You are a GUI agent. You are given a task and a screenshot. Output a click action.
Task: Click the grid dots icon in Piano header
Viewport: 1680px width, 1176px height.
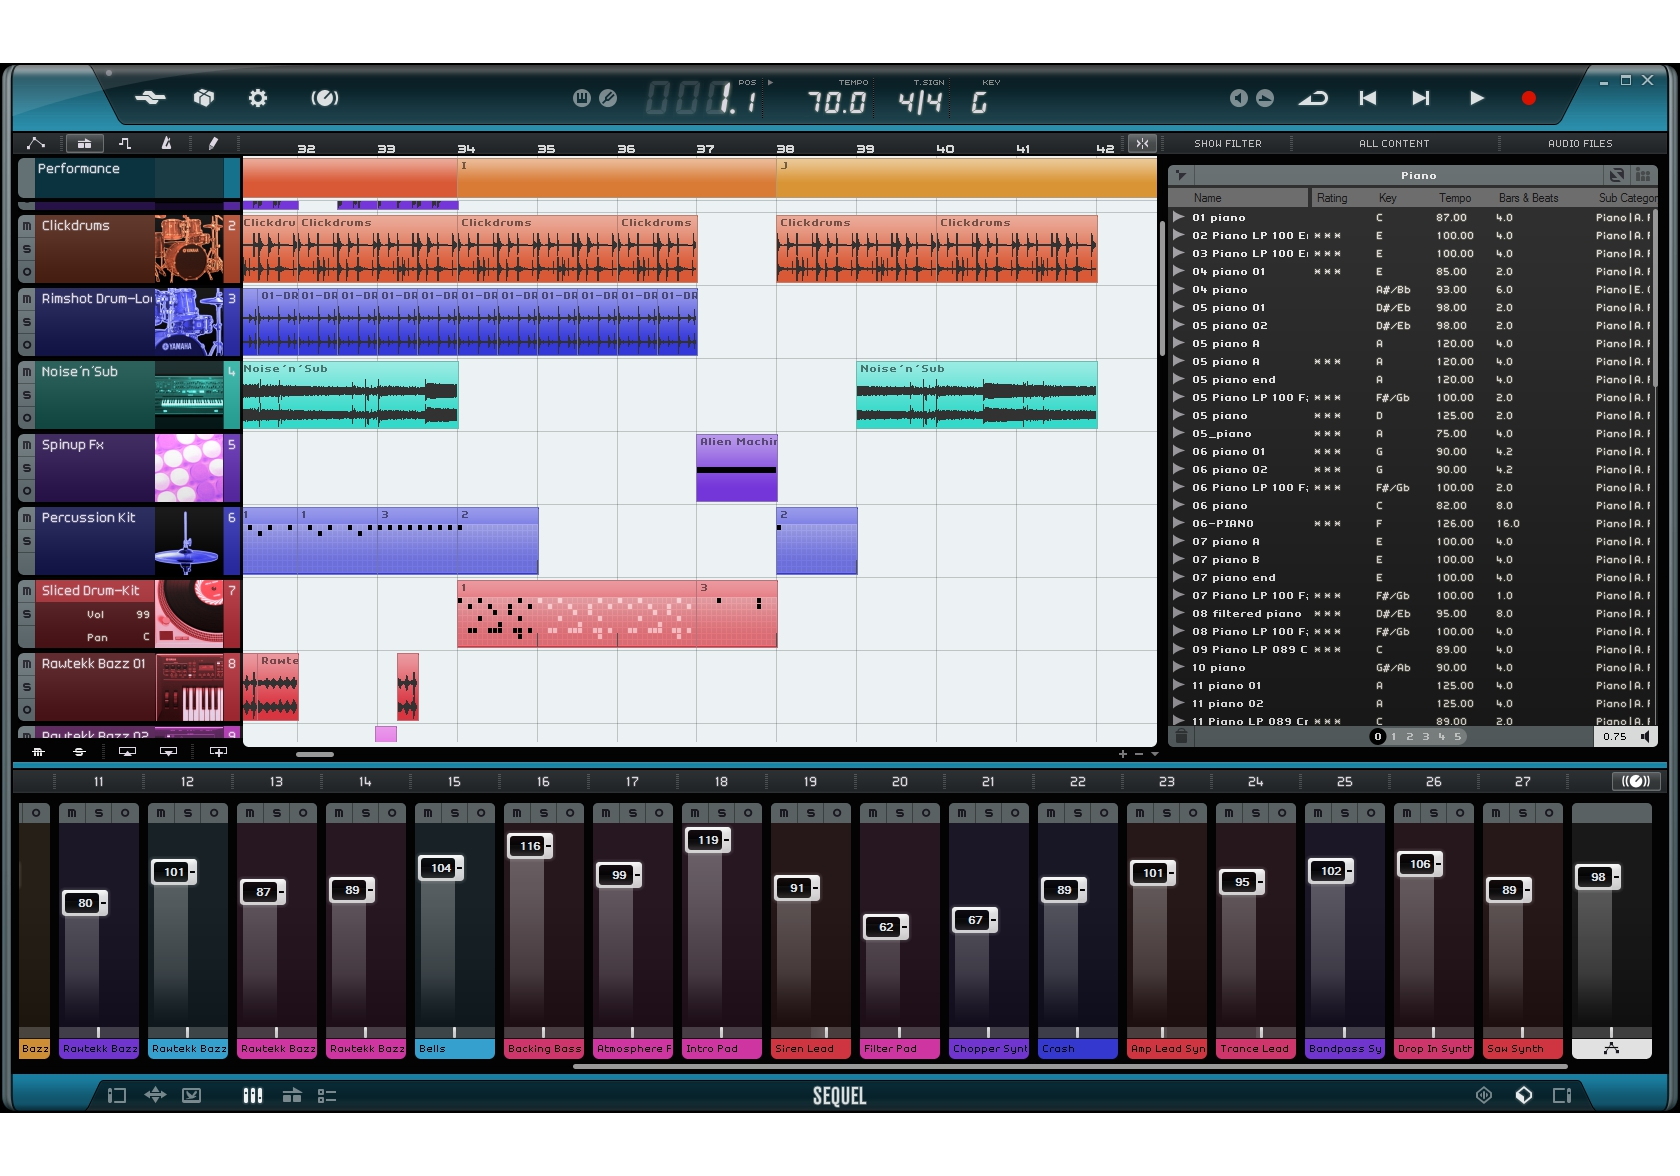1642,175
